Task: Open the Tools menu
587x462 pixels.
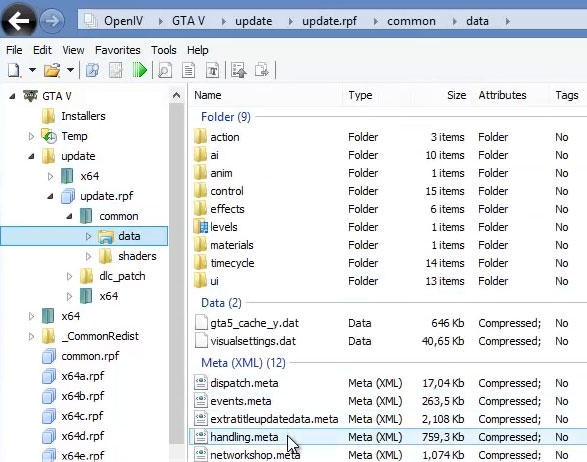Action: coord(164,50)
